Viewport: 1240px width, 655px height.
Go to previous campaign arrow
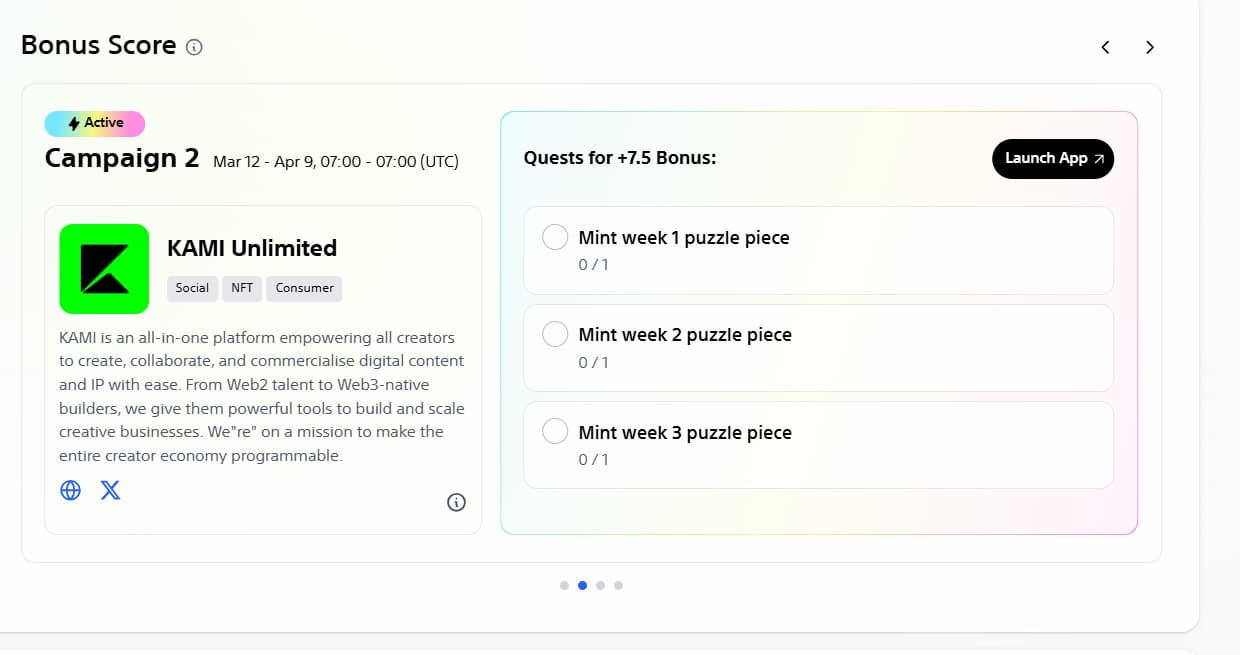[x=1105, y=47]
